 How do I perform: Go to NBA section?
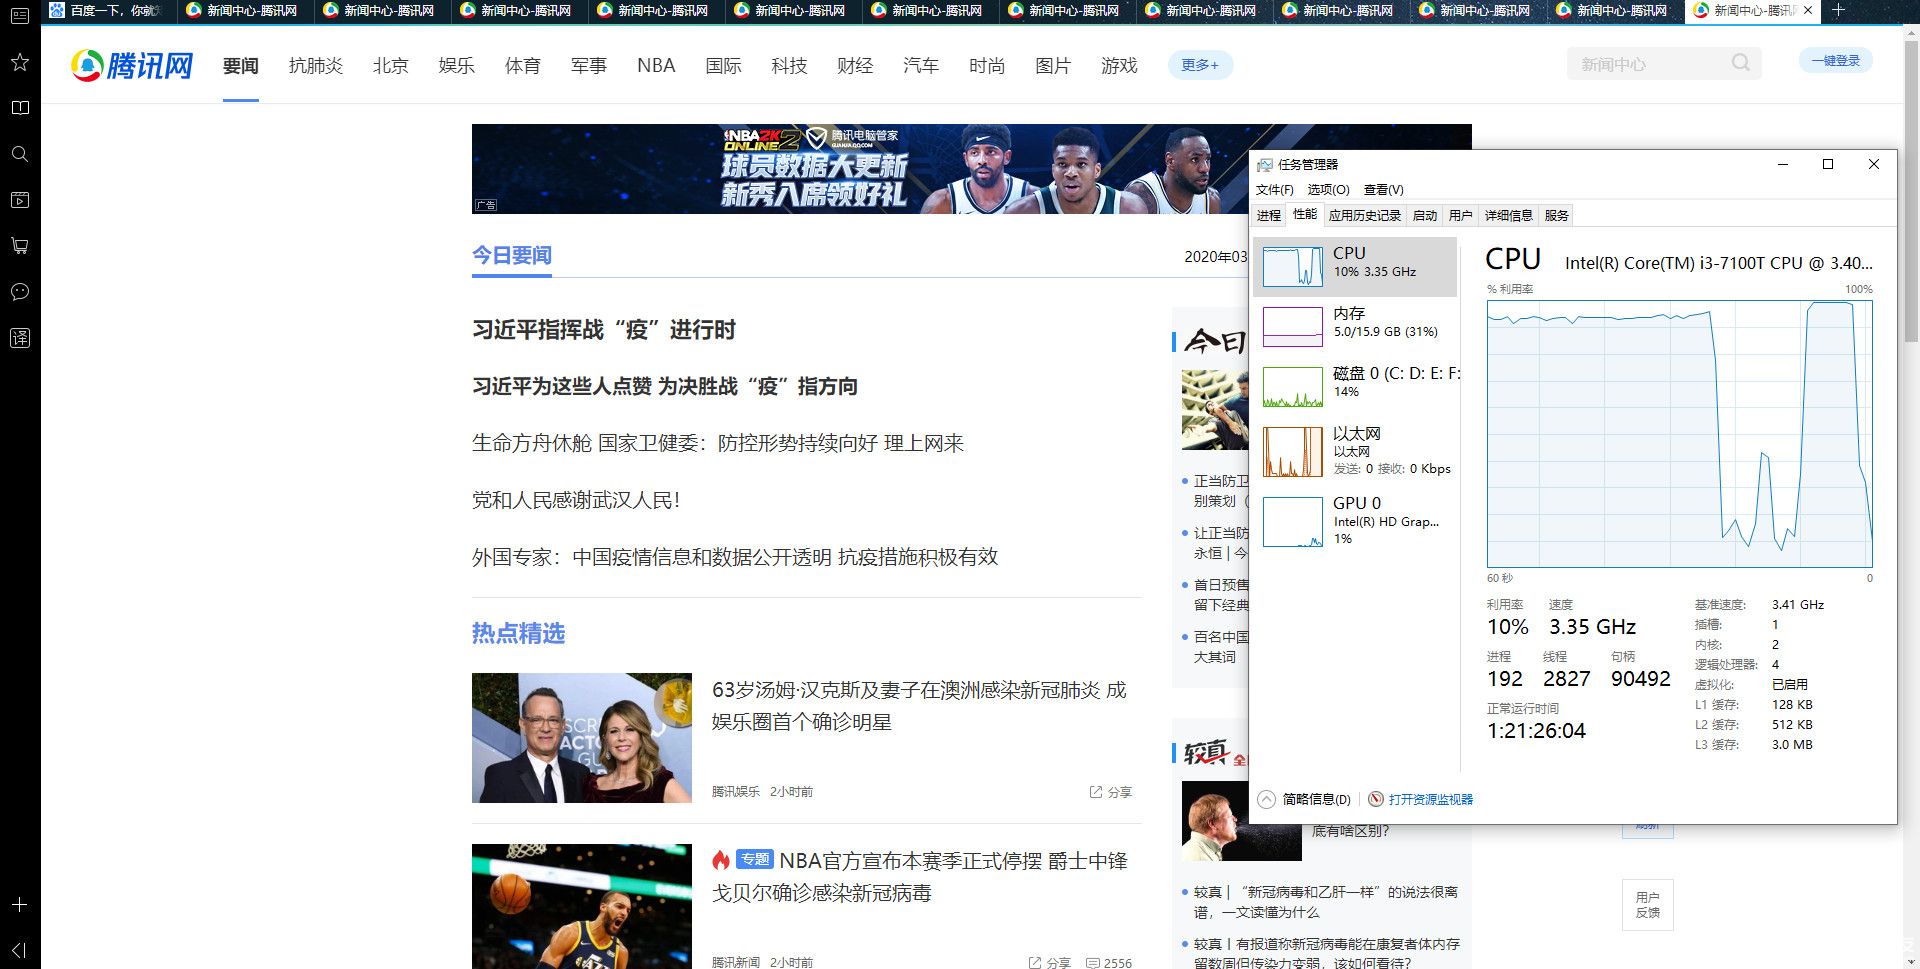(656, 65)
